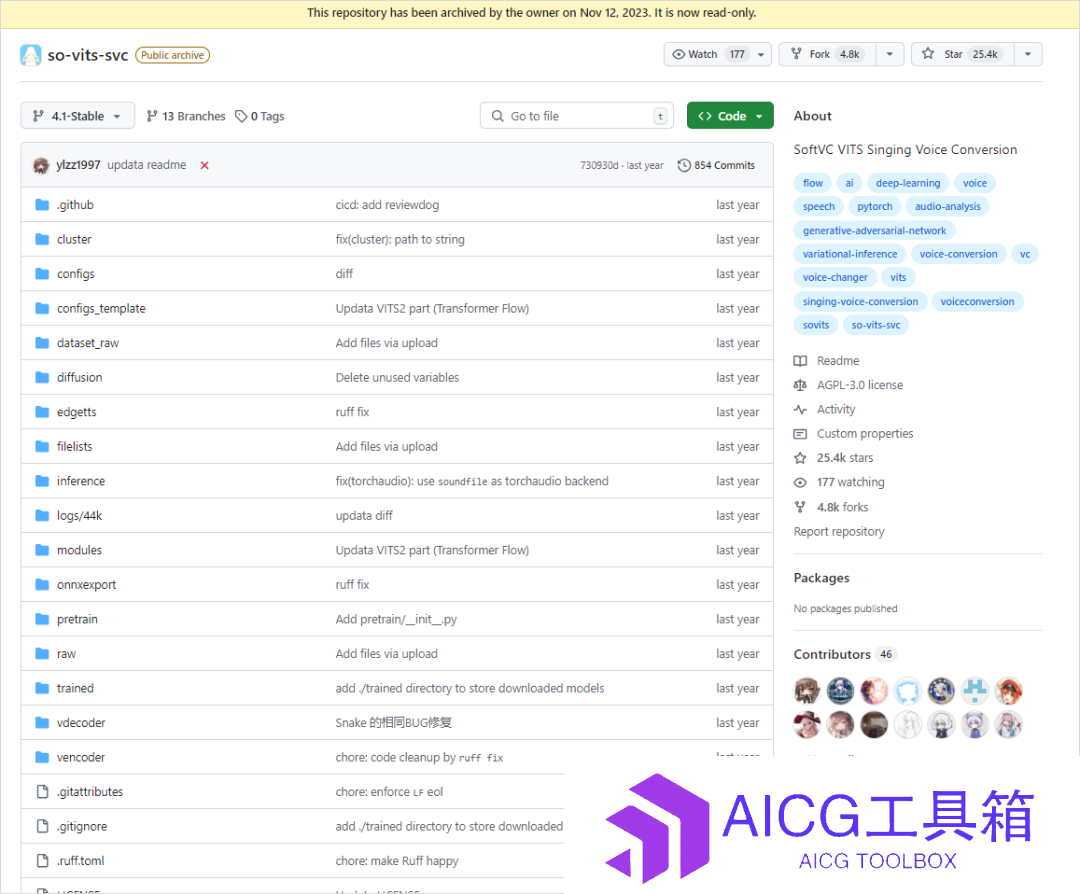Viewport: 1080px width, 894px height.
Task: Click the .gitattributes file icon
Action: click(42, 792)
